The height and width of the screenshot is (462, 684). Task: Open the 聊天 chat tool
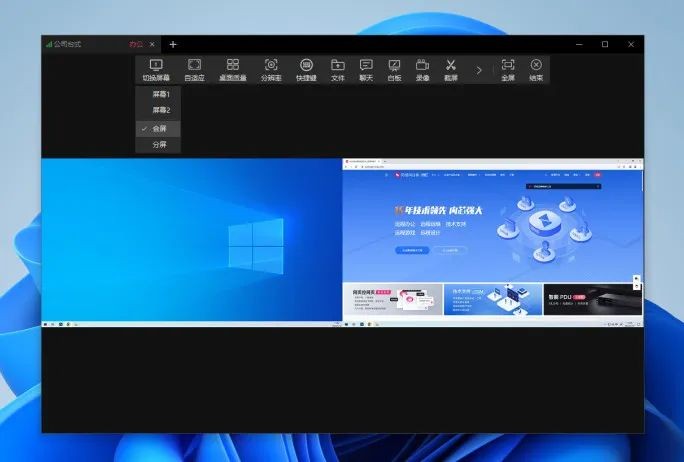point(366,70)
